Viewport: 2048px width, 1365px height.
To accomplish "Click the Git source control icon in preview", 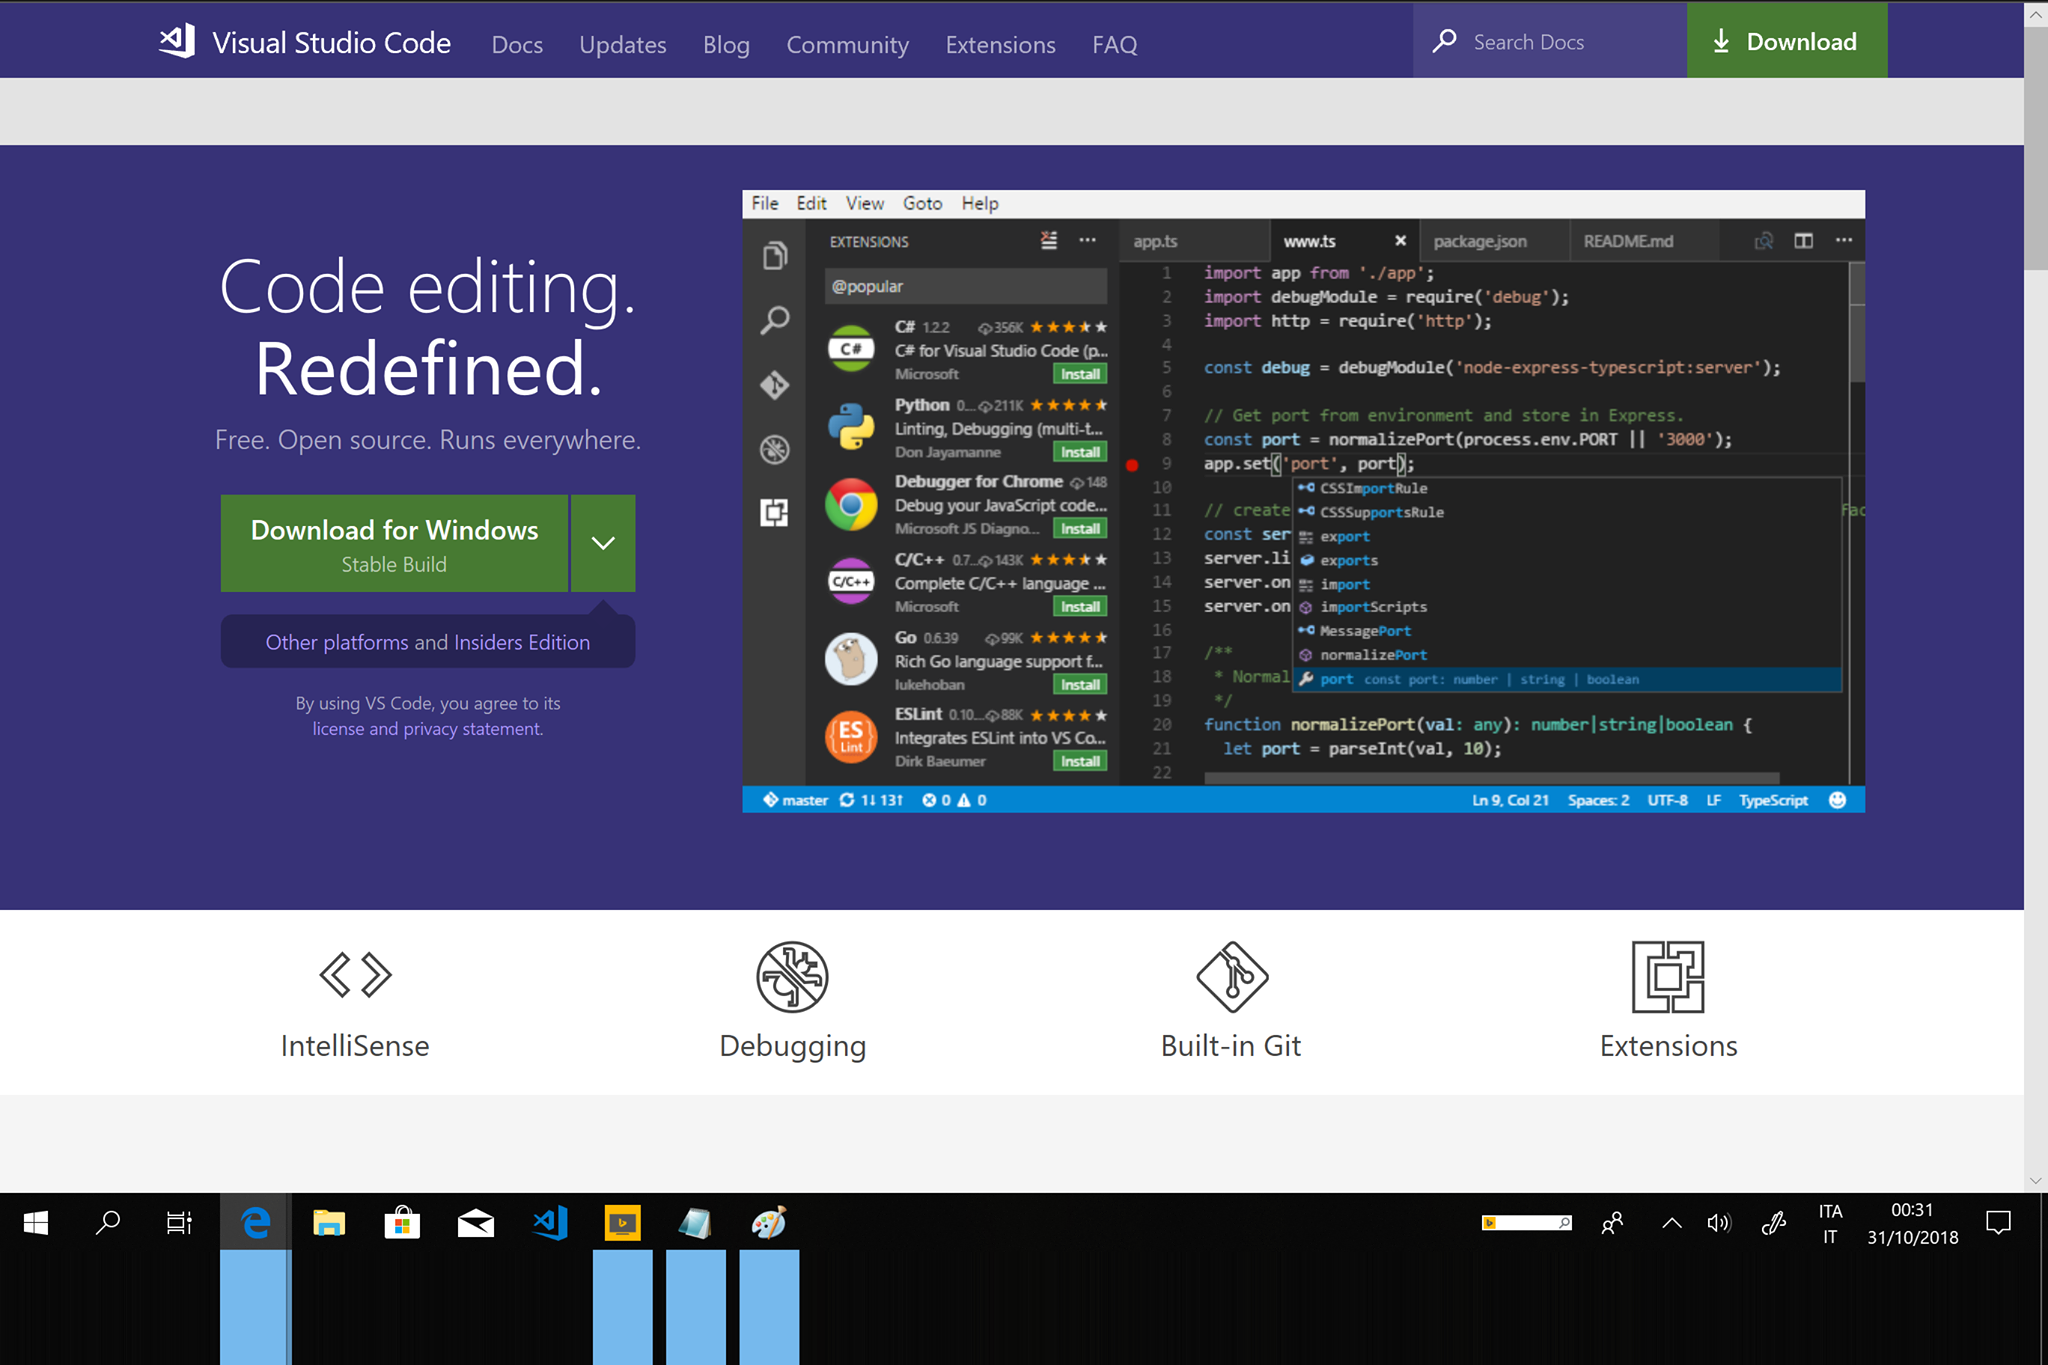I will [x=775, y=385].
